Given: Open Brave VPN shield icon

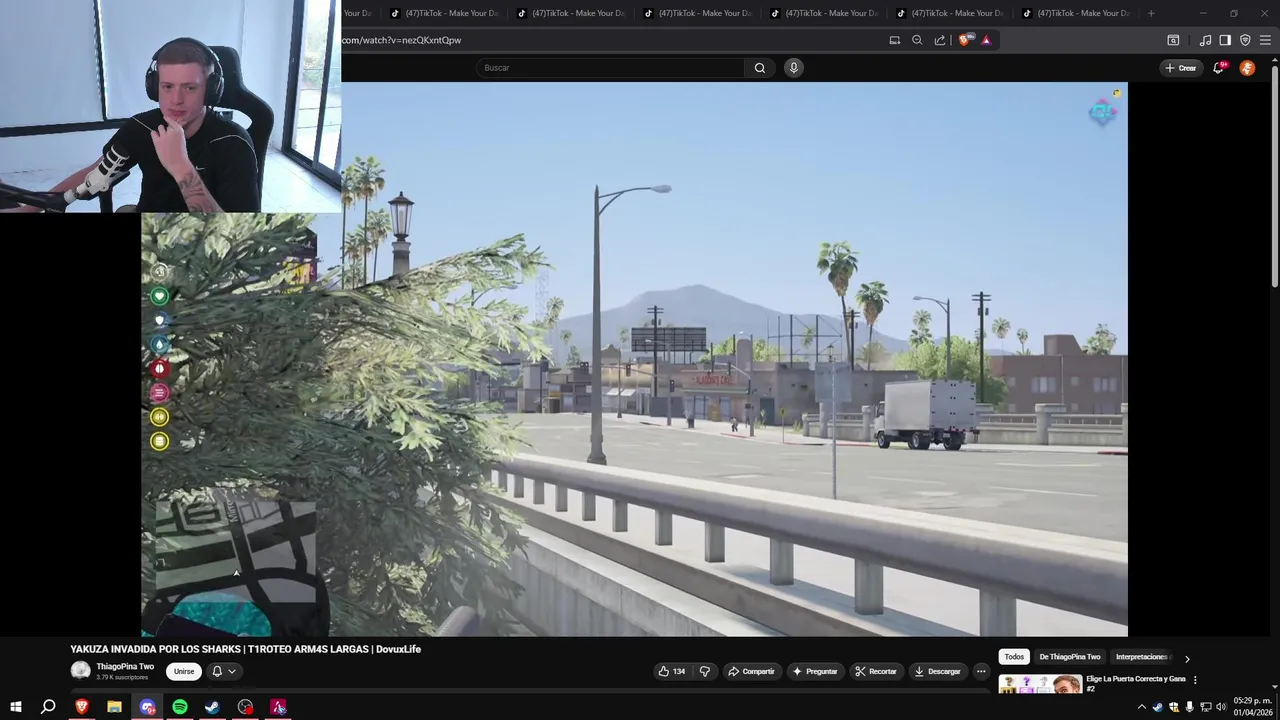Looking at the screenshot, I should pyautogui.click(x=1245, y=40).
